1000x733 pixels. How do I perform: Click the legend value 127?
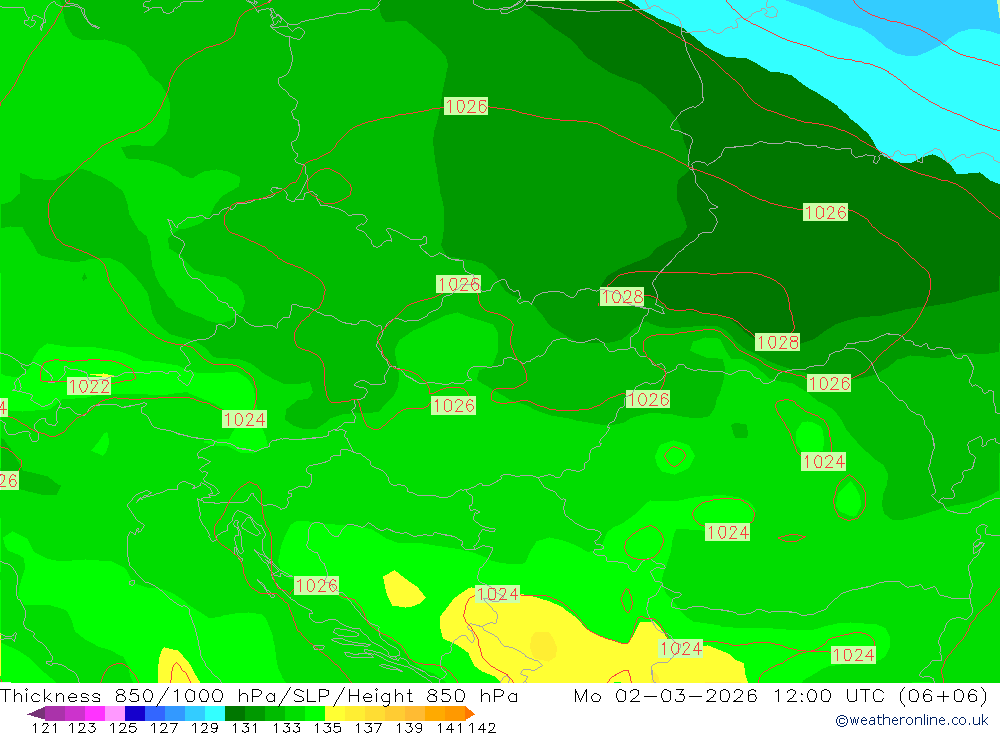click(x=164, y=727)
